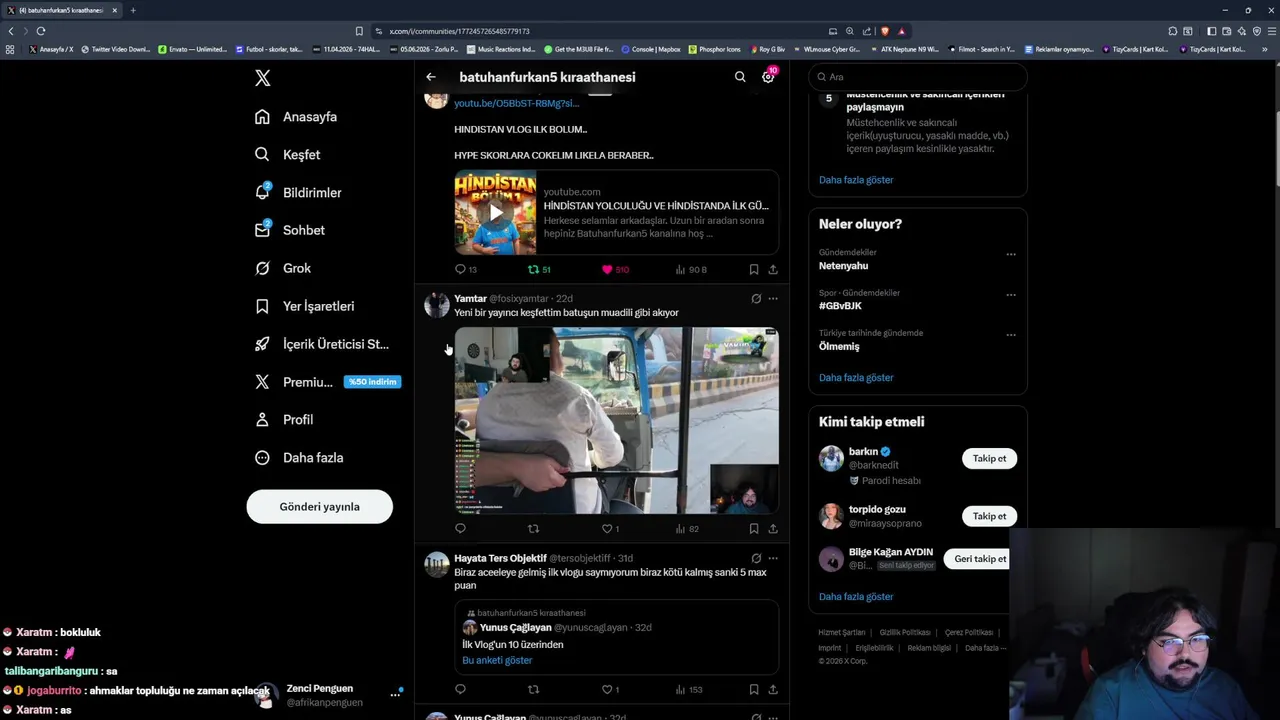Viewport: 1280px width, 720px height.
Task: Repost Yamtar's post
Action: point(533,529)
